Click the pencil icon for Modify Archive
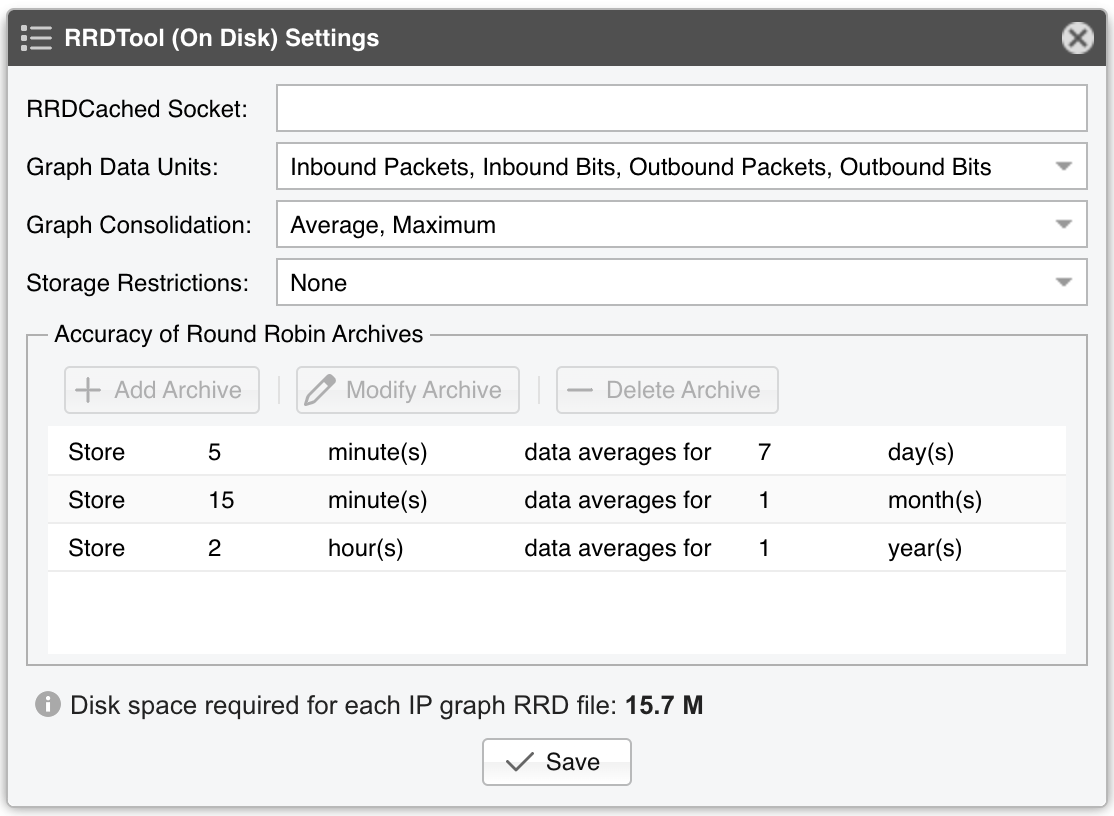 pos(319,390)
